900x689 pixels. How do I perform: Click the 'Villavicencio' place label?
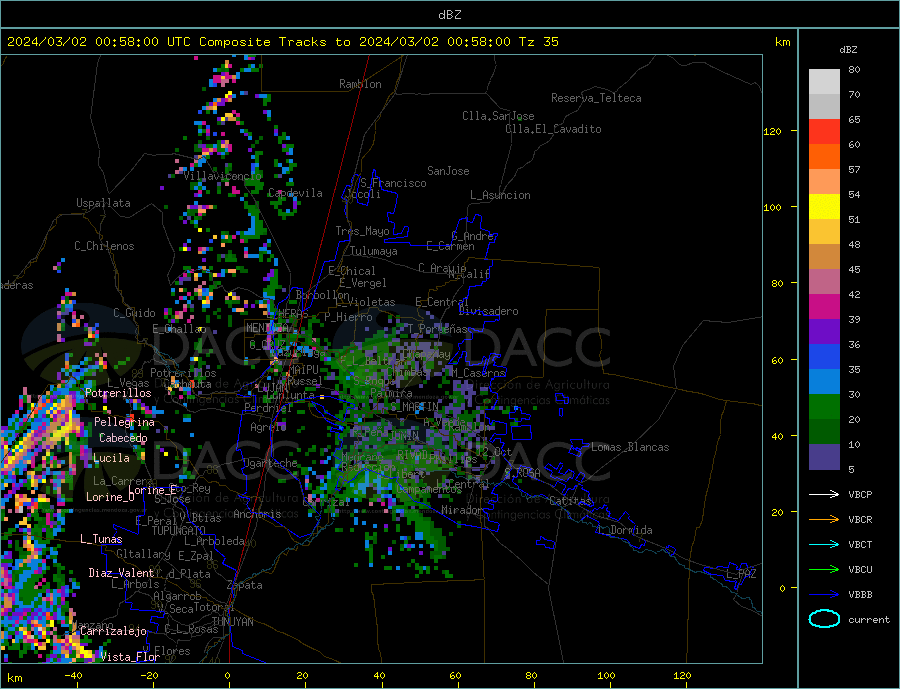click(x=222, y=176)
